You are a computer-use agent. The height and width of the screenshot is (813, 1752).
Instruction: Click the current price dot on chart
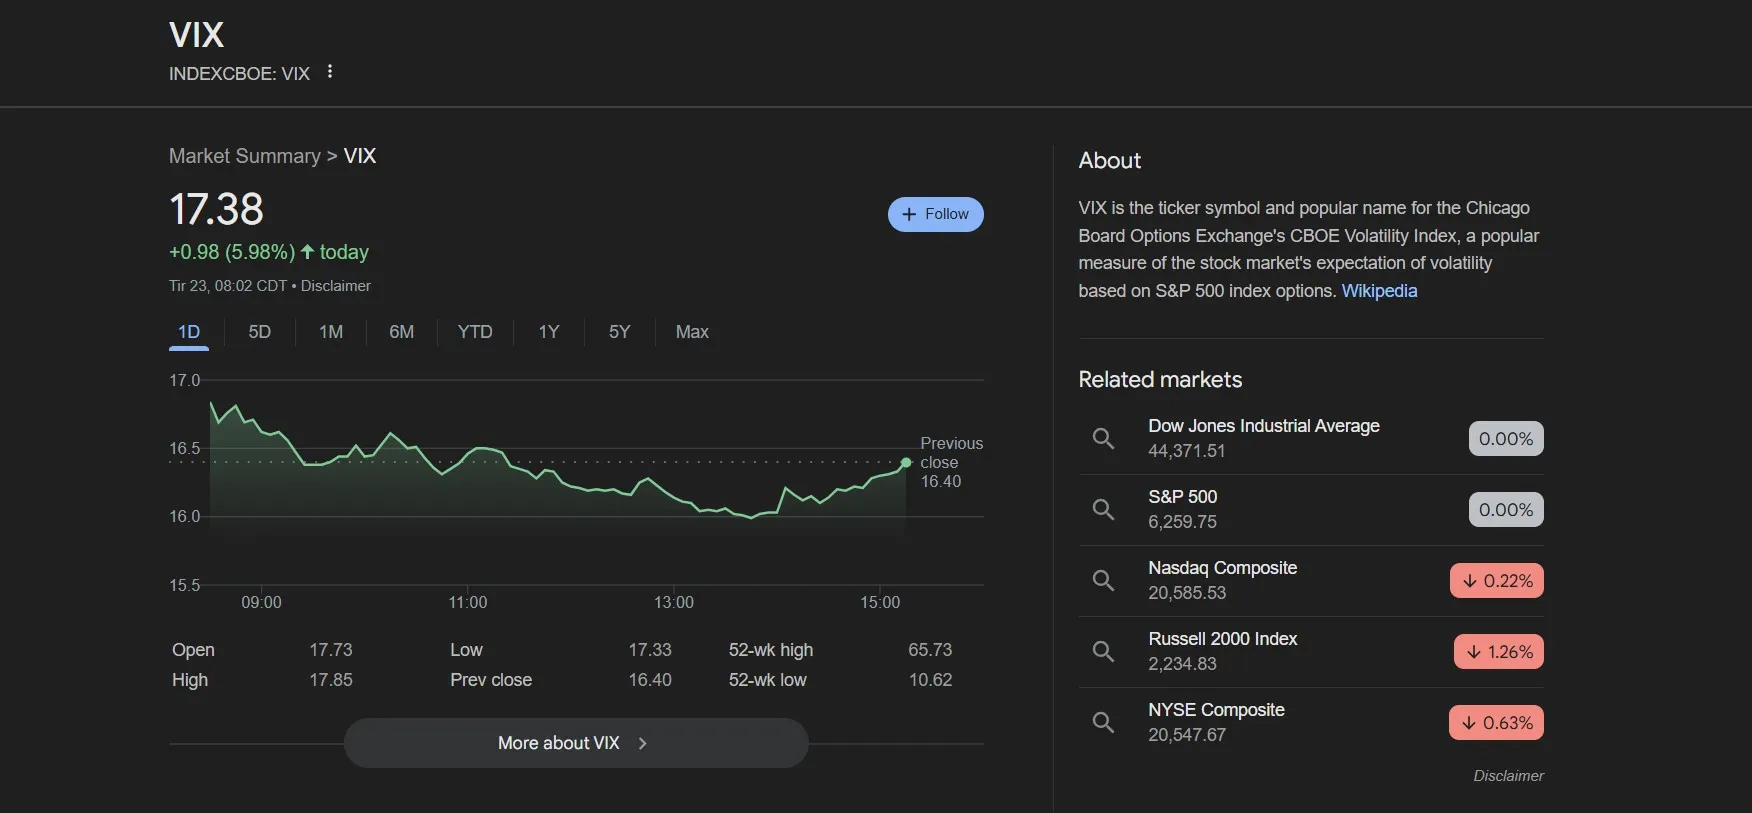pos(906,463)
